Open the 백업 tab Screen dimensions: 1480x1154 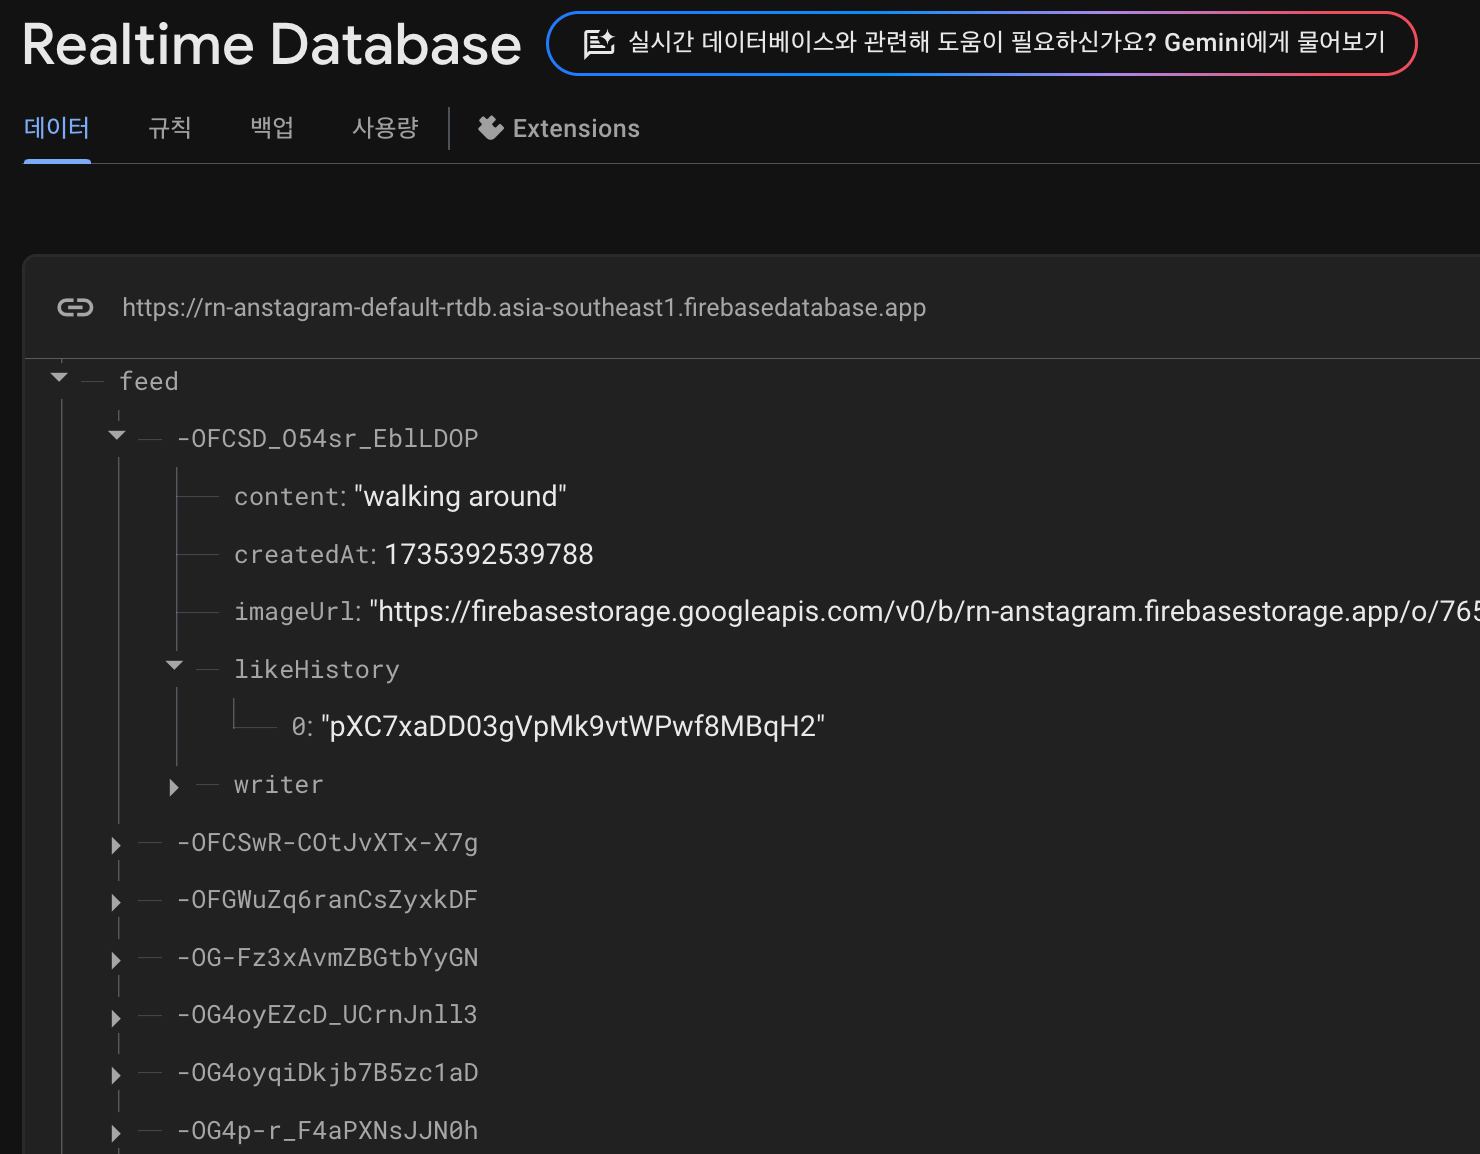[x=272, y=128]
